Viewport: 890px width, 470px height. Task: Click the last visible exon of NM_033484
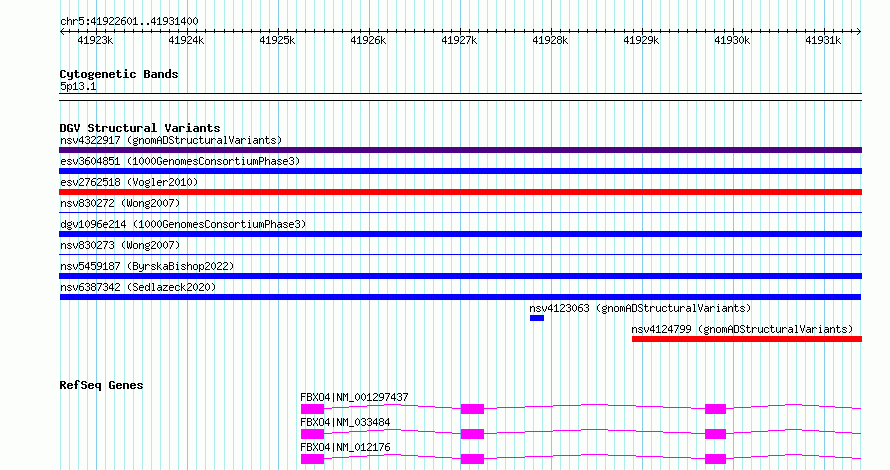click(716, 434)
